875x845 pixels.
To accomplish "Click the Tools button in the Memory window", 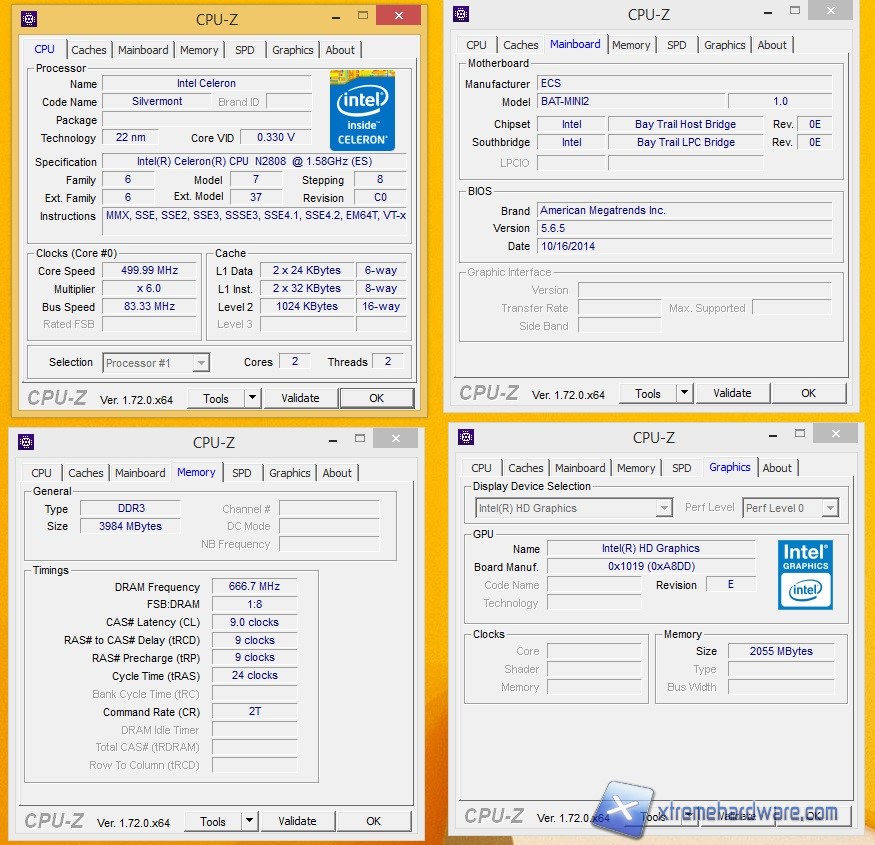I will (x=213, y=821).
